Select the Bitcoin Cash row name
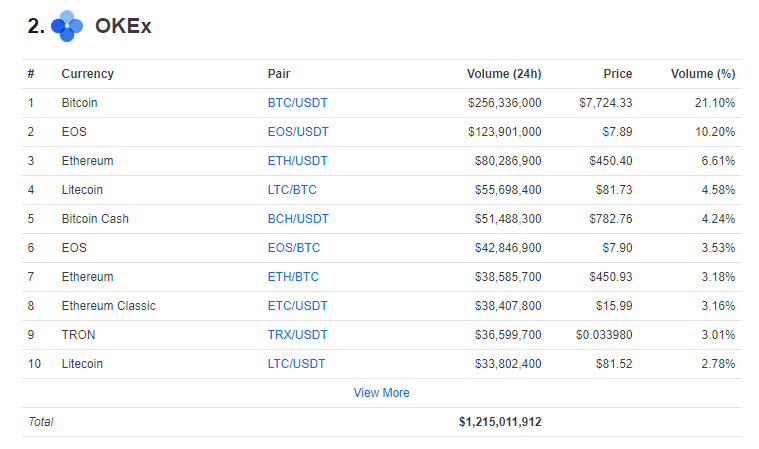This screenshot has width=759, height=449. pos(95,219)
